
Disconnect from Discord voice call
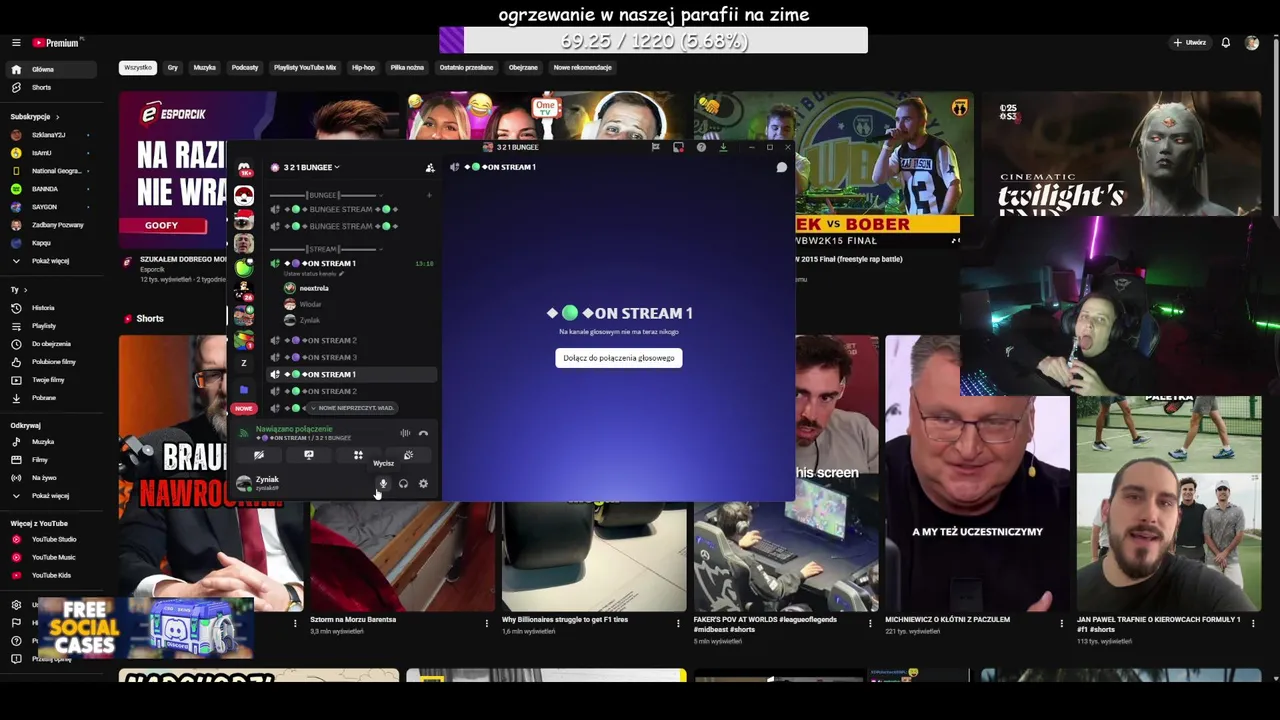[x=423, y=433]
